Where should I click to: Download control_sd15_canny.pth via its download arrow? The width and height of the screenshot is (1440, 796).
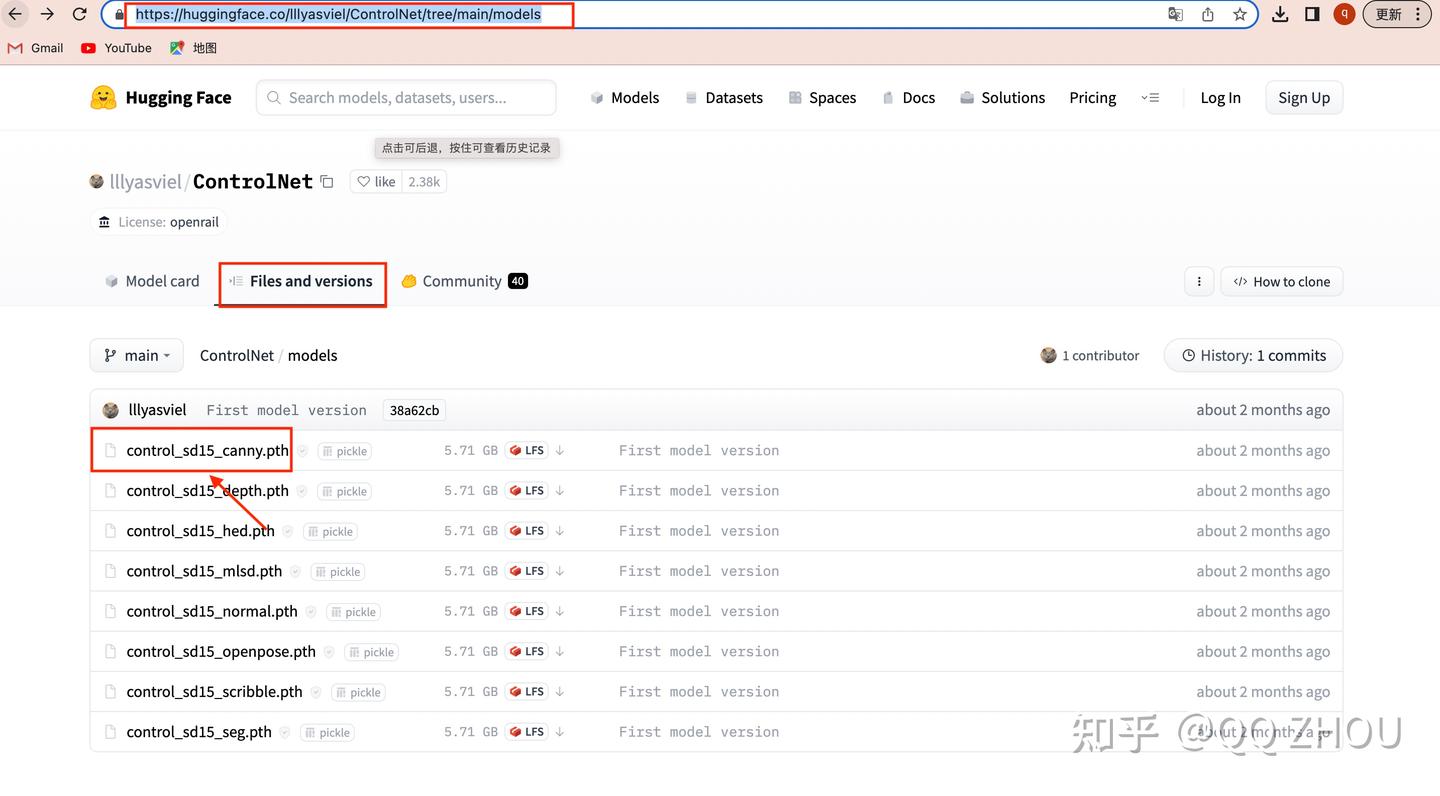coord(559,450)
